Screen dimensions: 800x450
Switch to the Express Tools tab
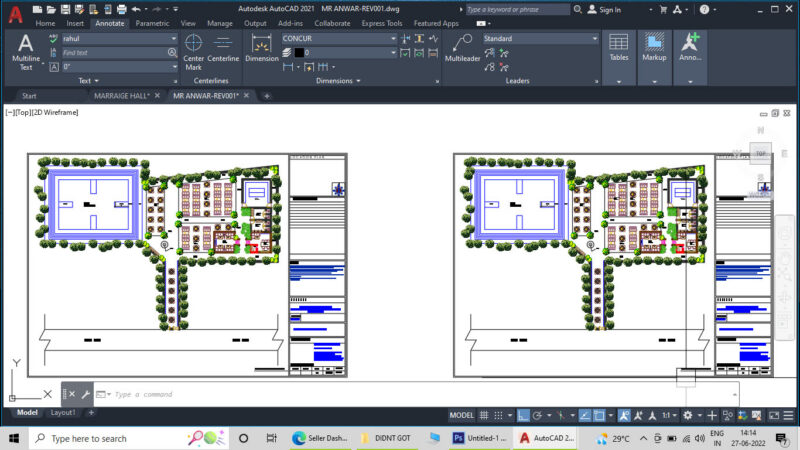[382, 23]
